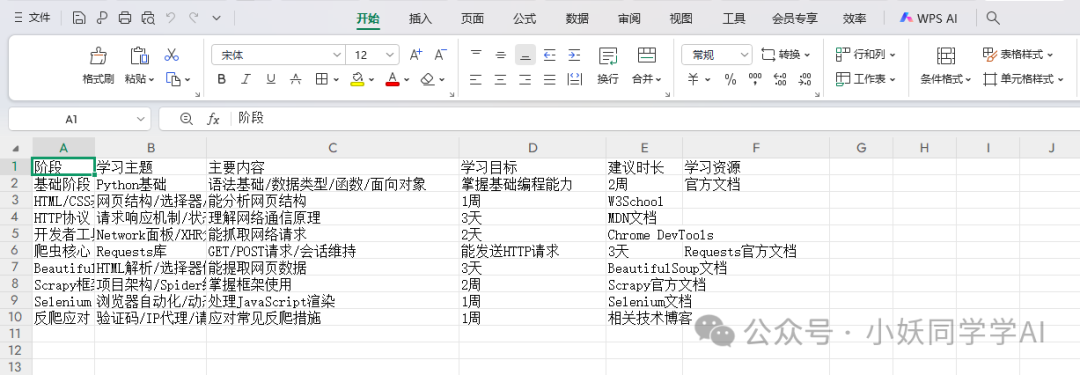This screenshot has width=1080, height=375.
Task: Click the eraser clear-format icon
Action: (428, 79)
